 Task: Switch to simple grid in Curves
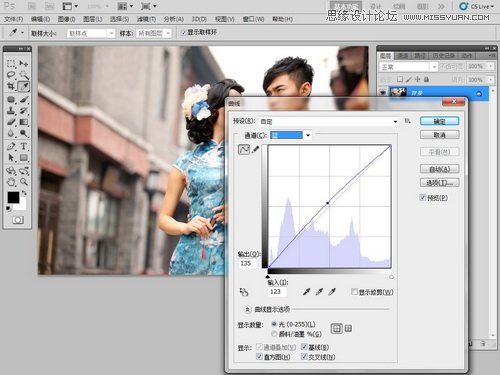(337, 329)
